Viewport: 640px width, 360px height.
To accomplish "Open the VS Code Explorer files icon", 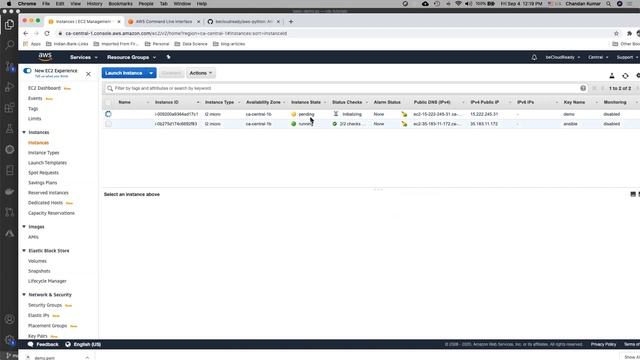I will pos(9,24).
